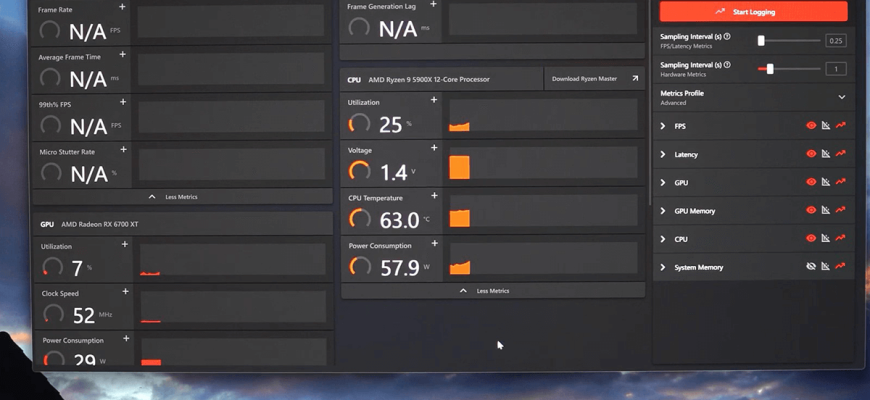Click the red trend-line icon for Latency

(841, 154)
